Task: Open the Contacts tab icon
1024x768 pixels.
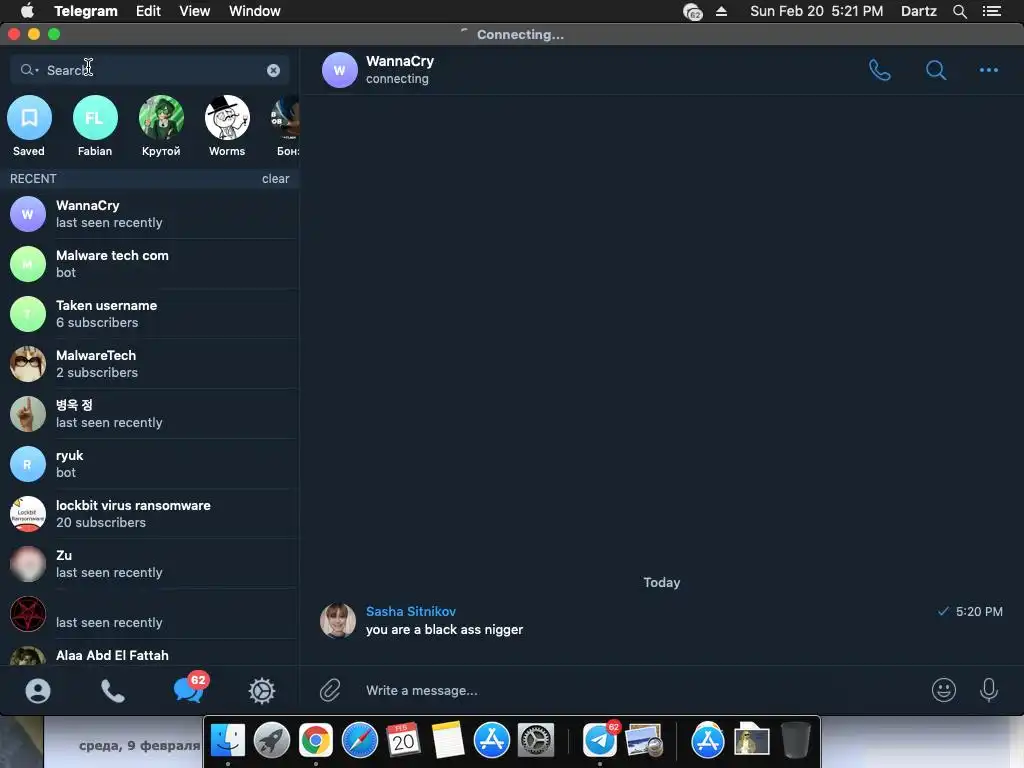Action: point(38,691)
